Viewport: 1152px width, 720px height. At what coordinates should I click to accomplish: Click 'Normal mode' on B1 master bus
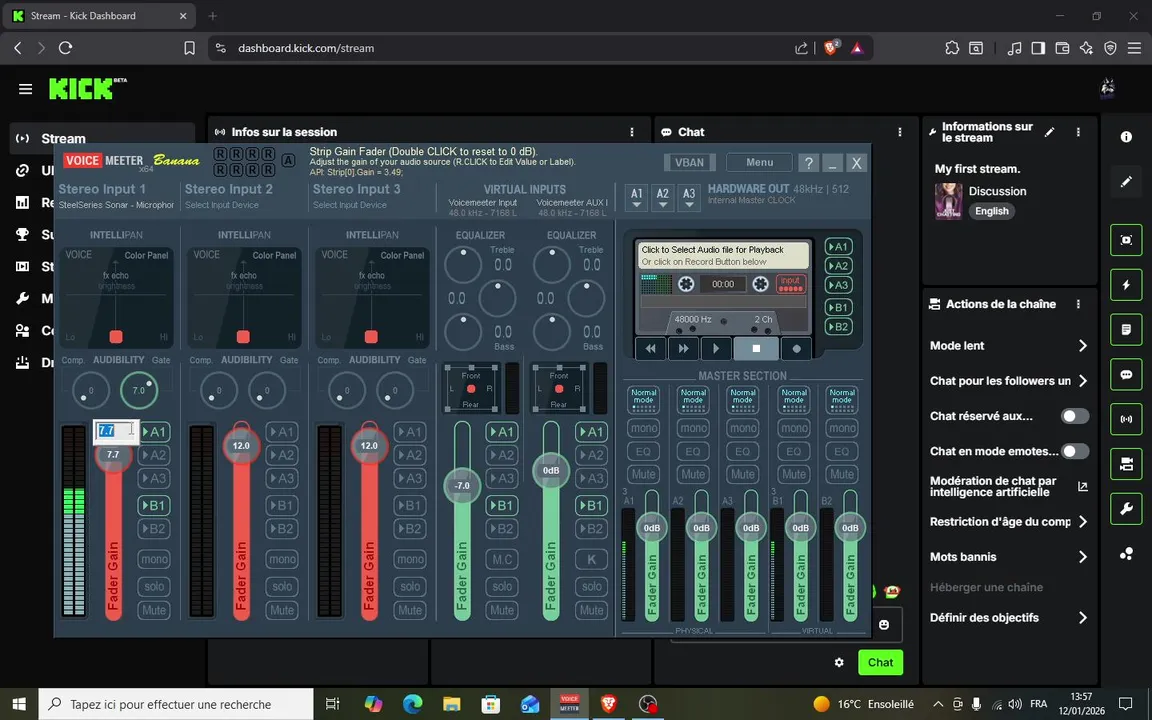(793, 400)
